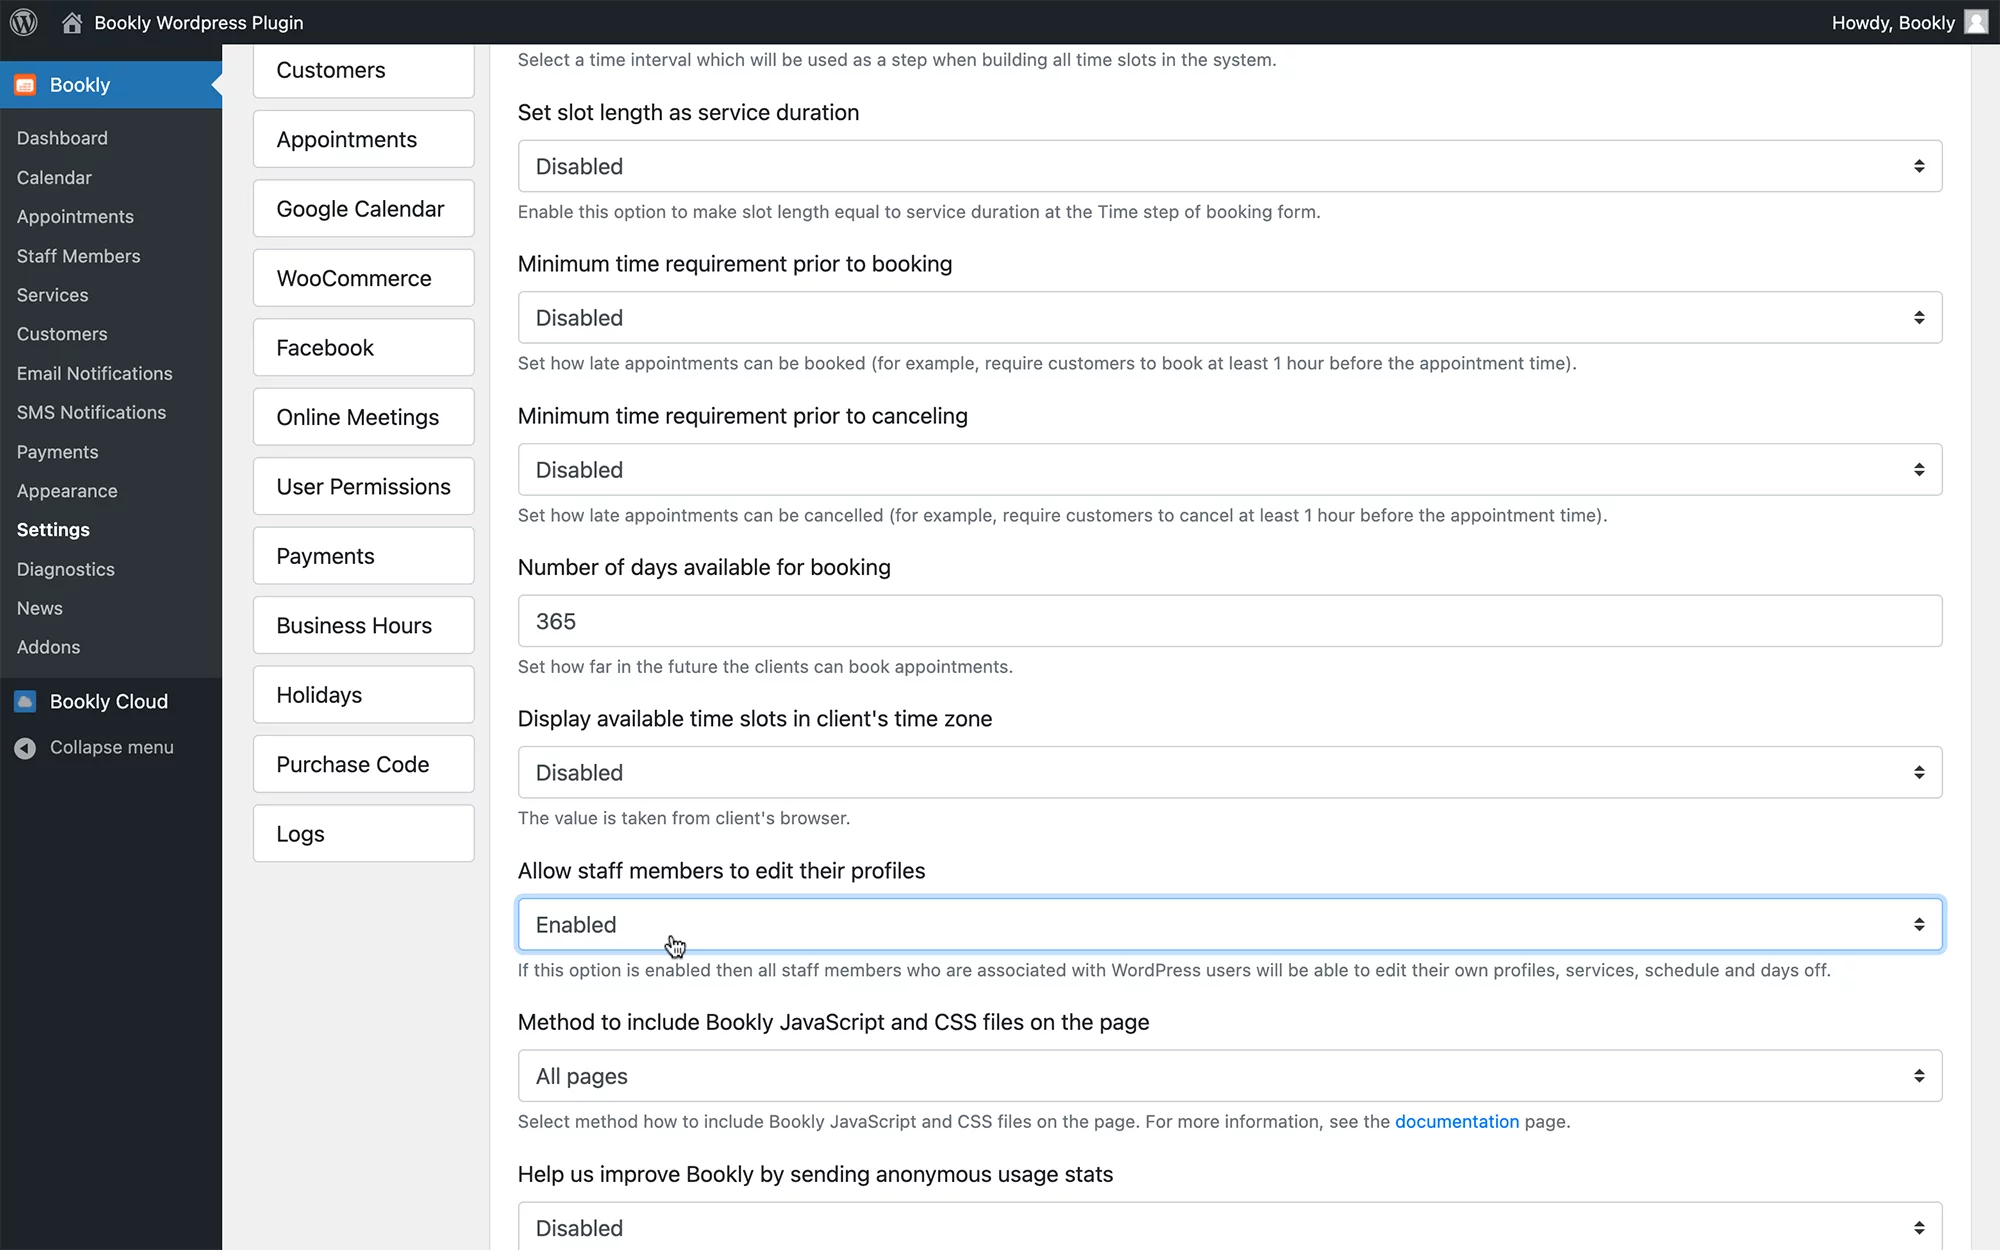Click the documentation hyperlink for CSS files
Image resolution: width=2000 pixels, height=1250 pixels.
pos(1456,1120)
